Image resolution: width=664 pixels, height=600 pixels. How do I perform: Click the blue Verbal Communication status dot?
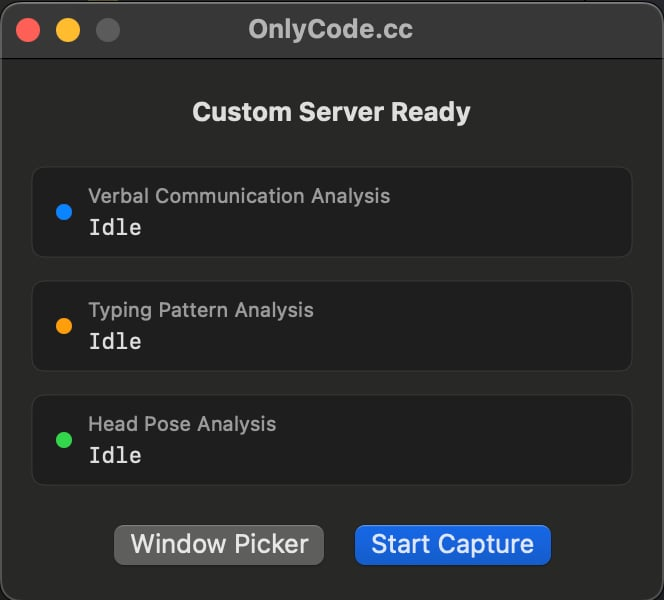click(64, 212)
